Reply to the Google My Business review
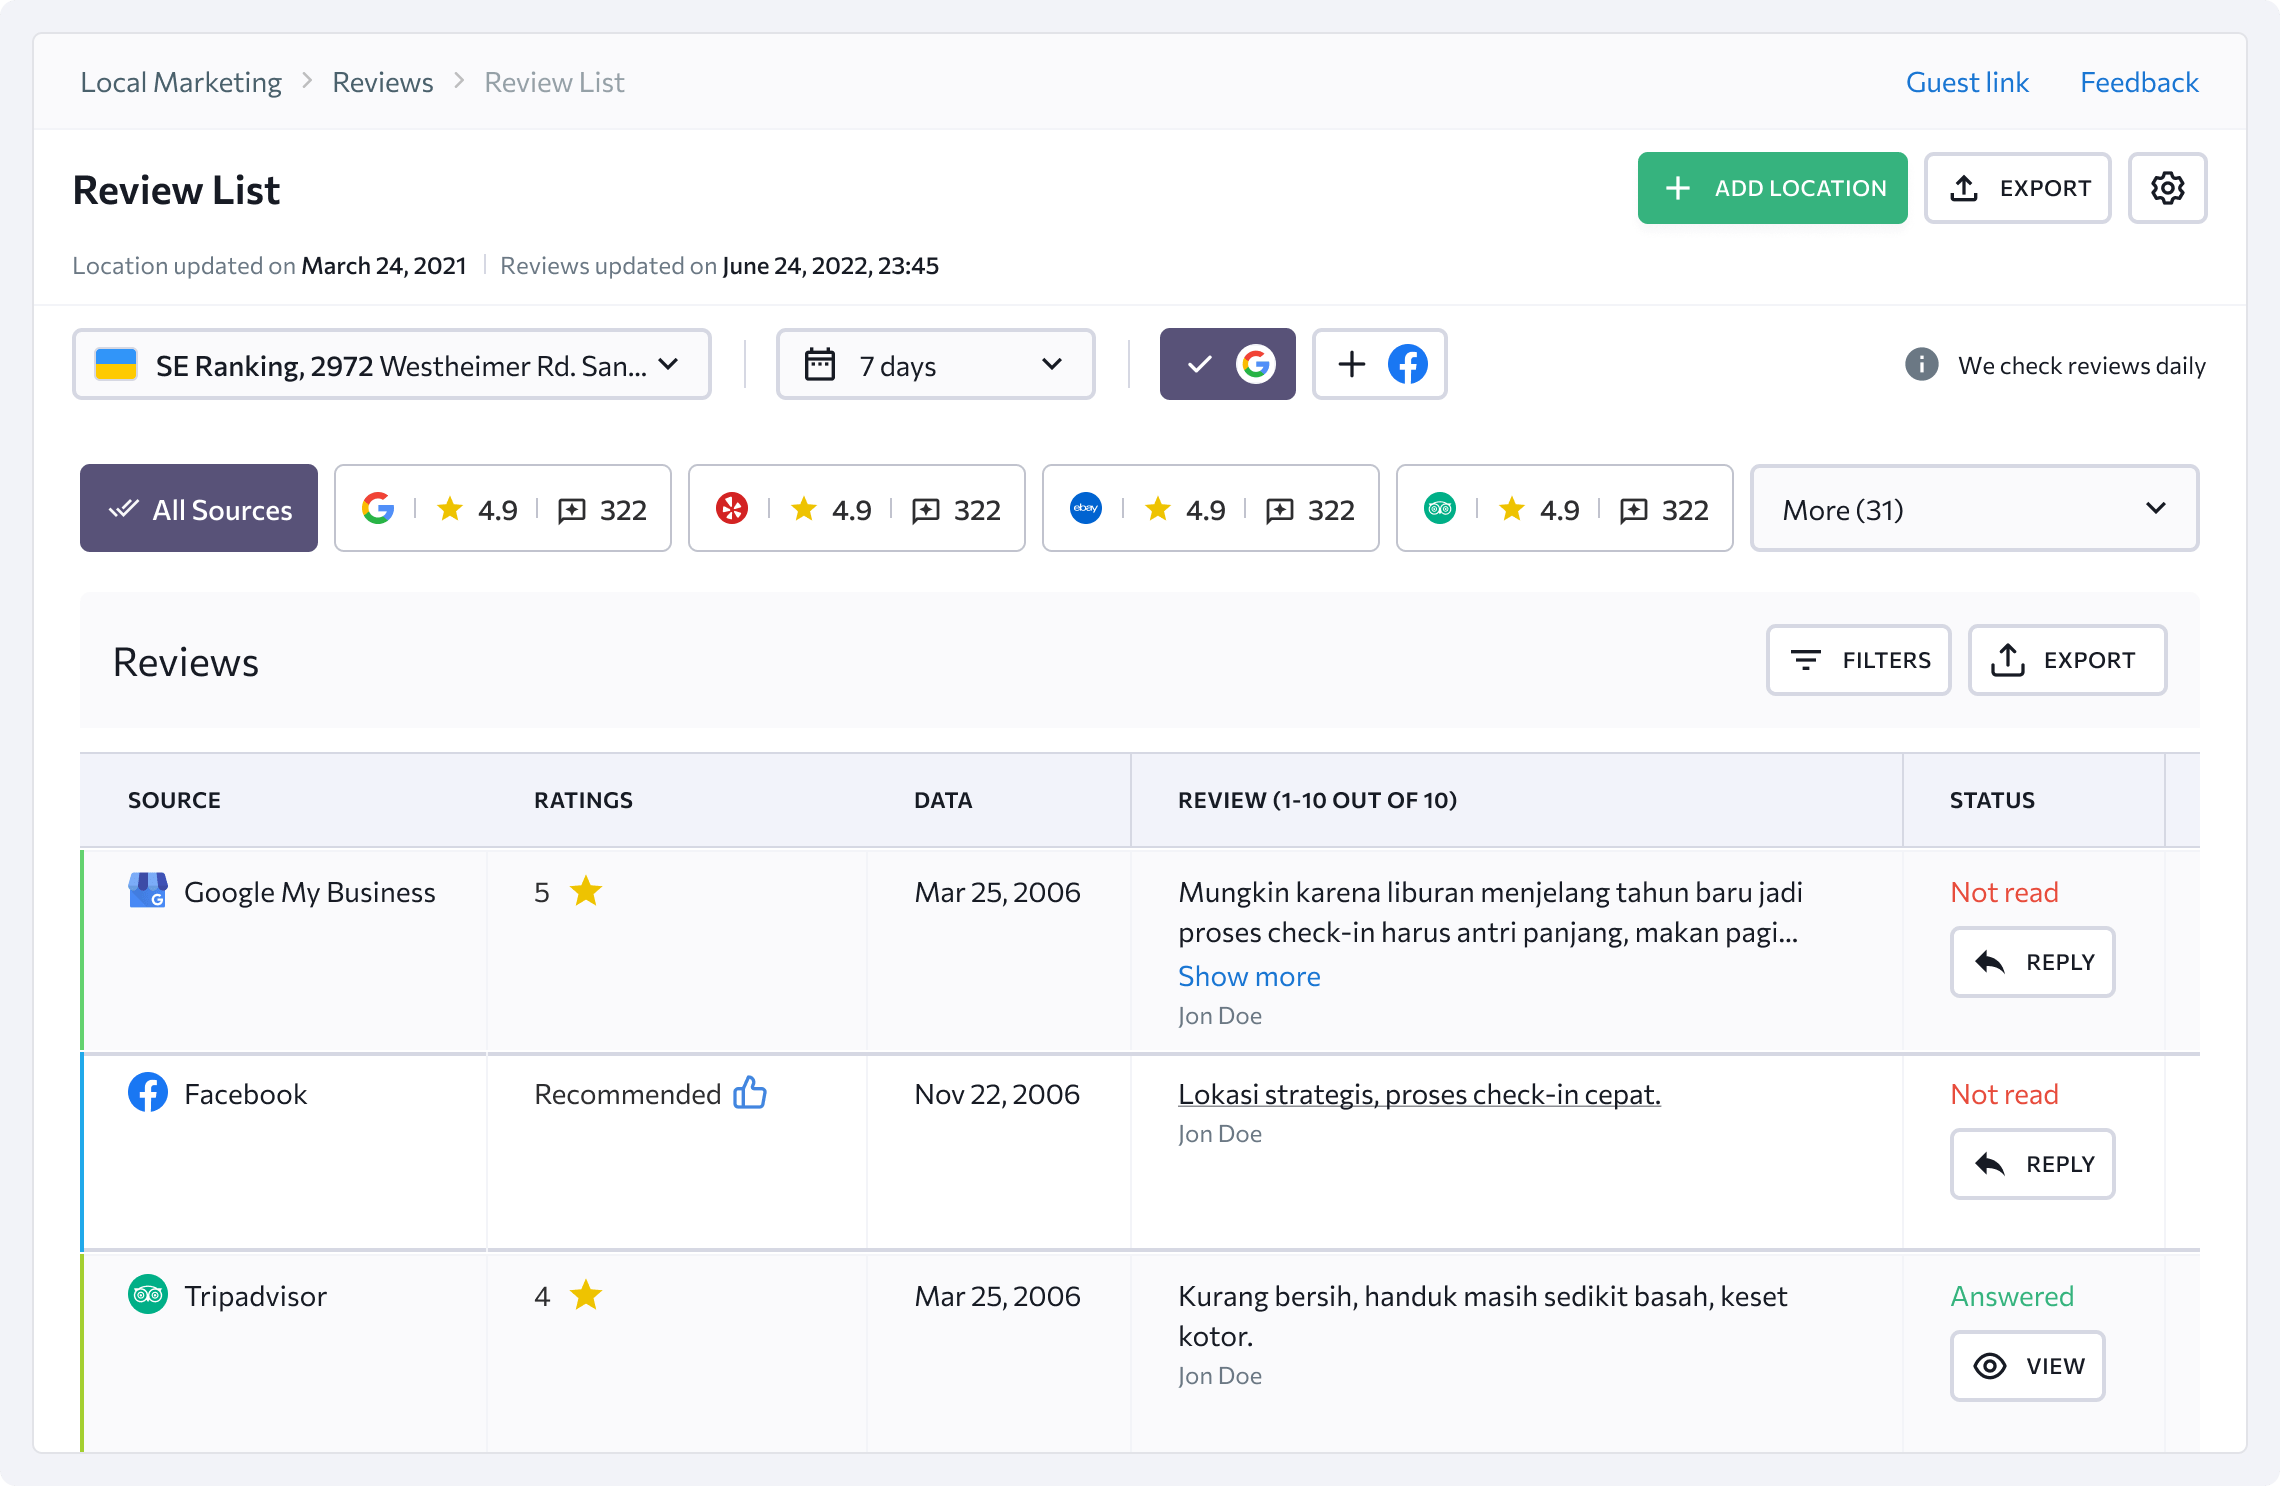Screen dimensions: 2280x1486 point(2033,962)
